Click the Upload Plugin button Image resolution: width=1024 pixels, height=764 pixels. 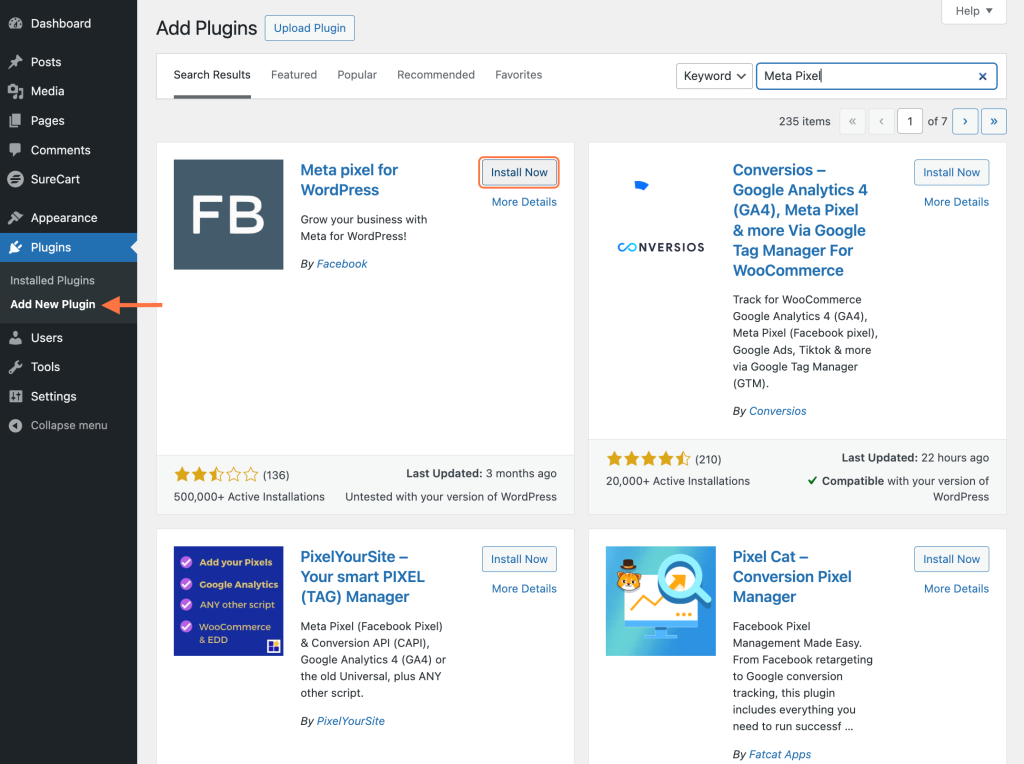[x=310, y=28]
